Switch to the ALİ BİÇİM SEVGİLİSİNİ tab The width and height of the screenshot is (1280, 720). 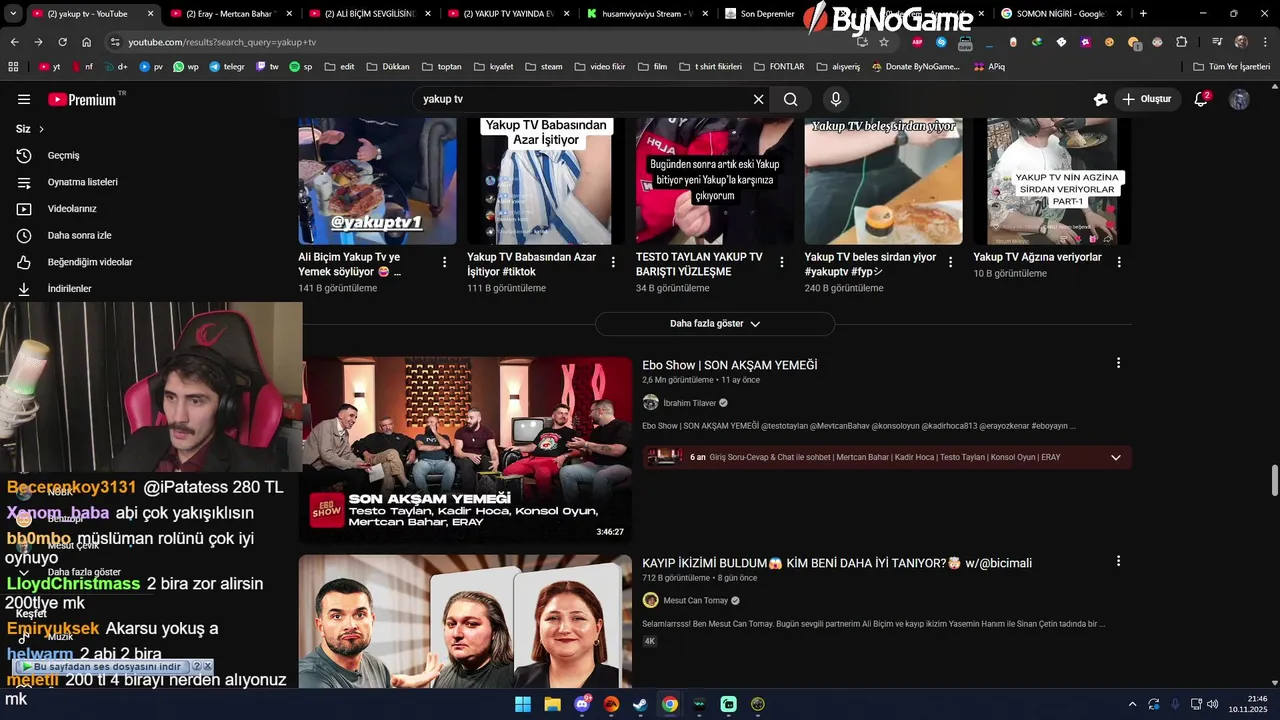368,14
